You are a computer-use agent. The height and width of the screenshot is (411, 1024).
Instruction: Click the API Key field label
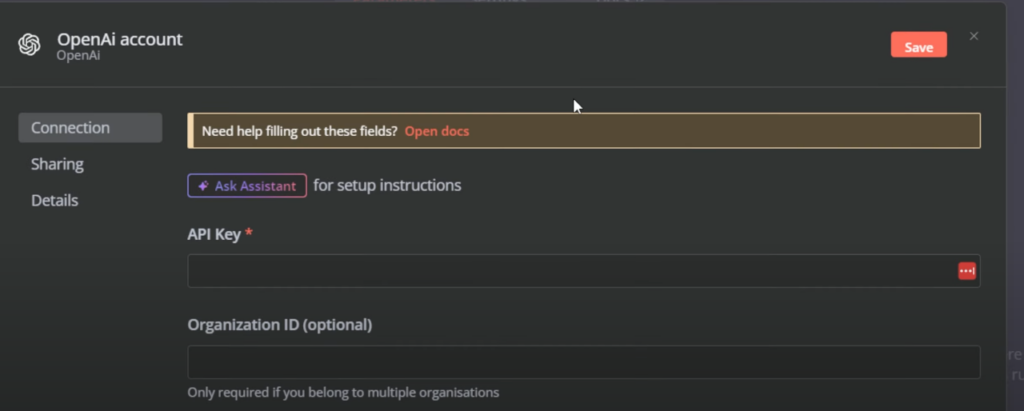tap(214, 233)
